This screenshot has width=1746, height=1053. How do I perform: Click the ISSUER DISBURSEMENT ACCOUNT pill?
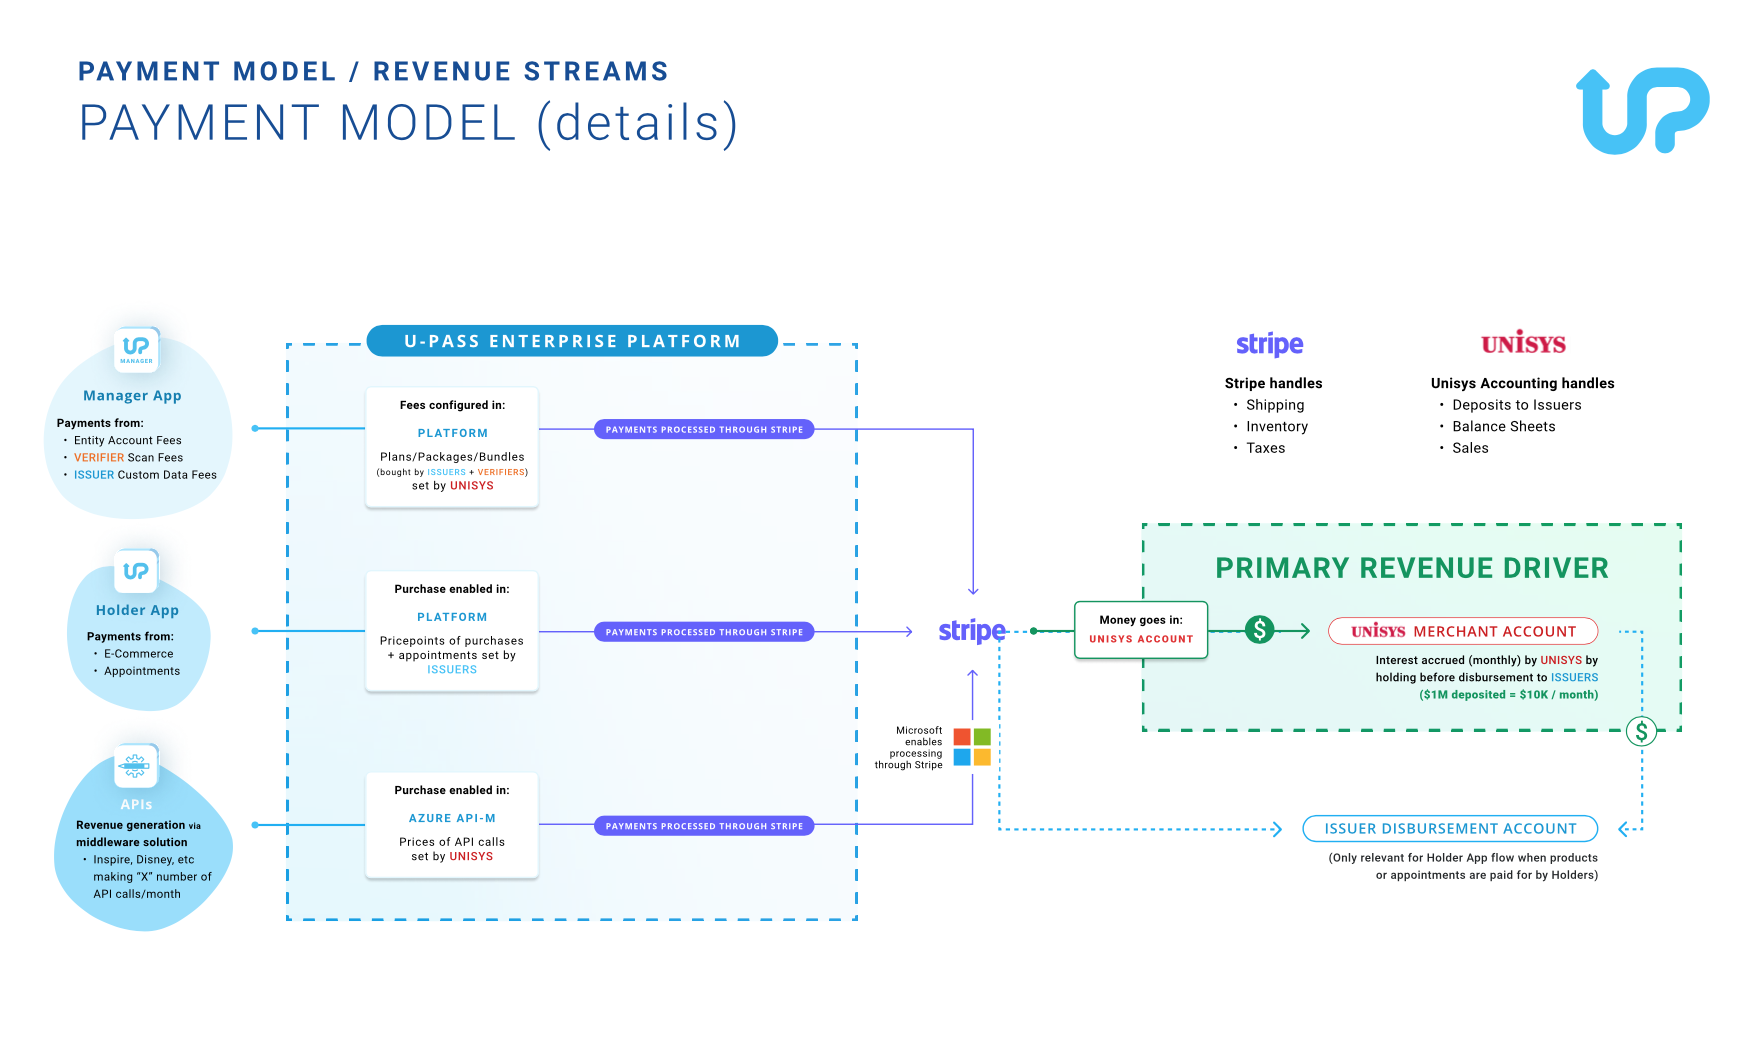[x=1450, y=829]
